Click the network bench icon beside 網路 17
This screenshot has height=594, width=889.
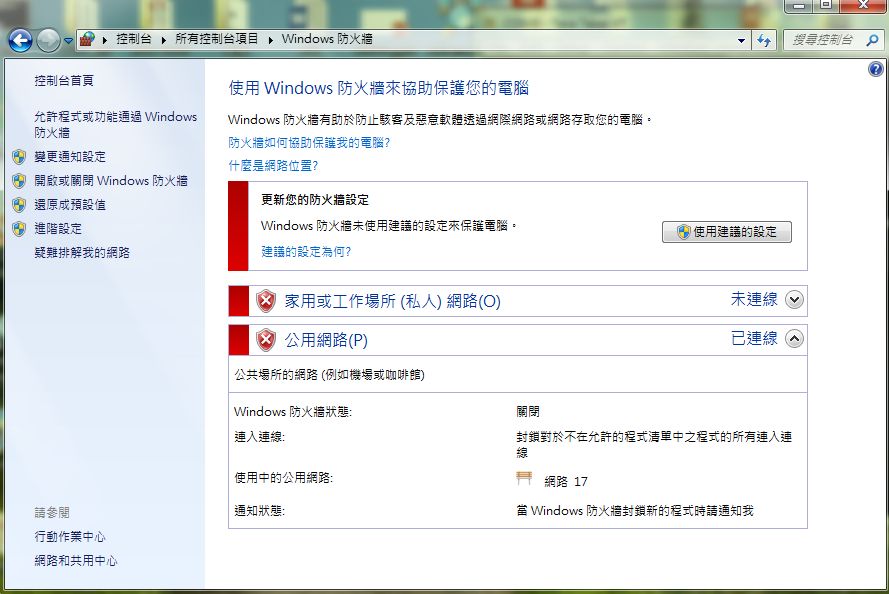pyautogui.click(x=524, y=479)
